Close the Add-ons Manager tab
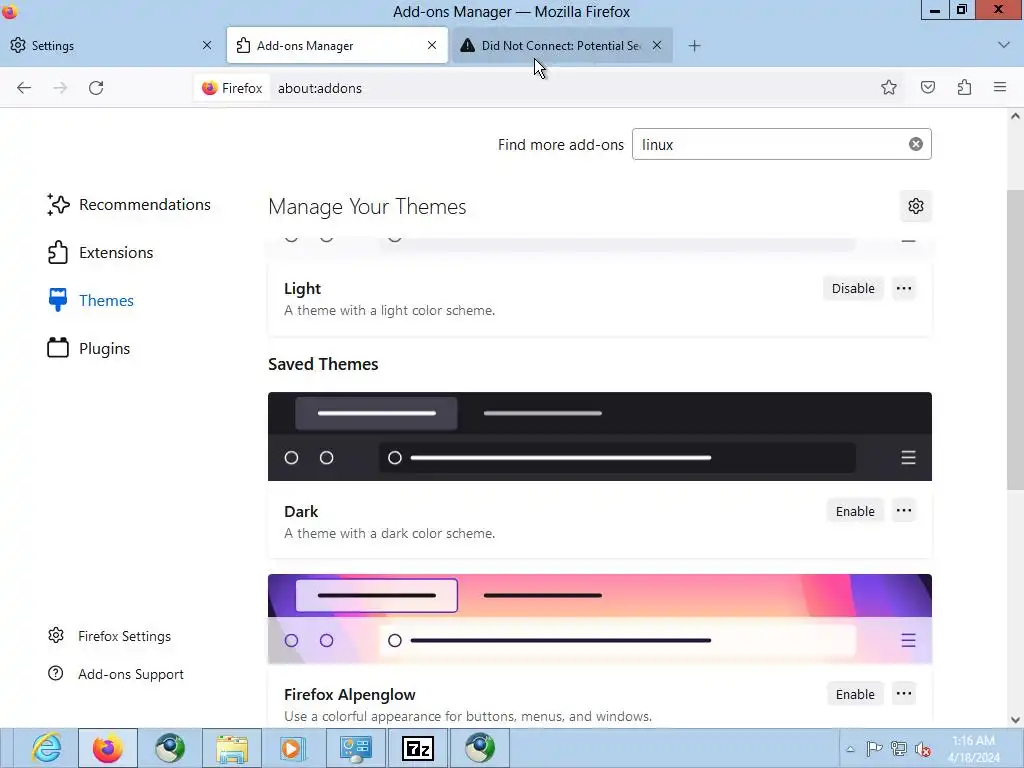The height and width of the screenshot is (768, 1024). point(432,45)
